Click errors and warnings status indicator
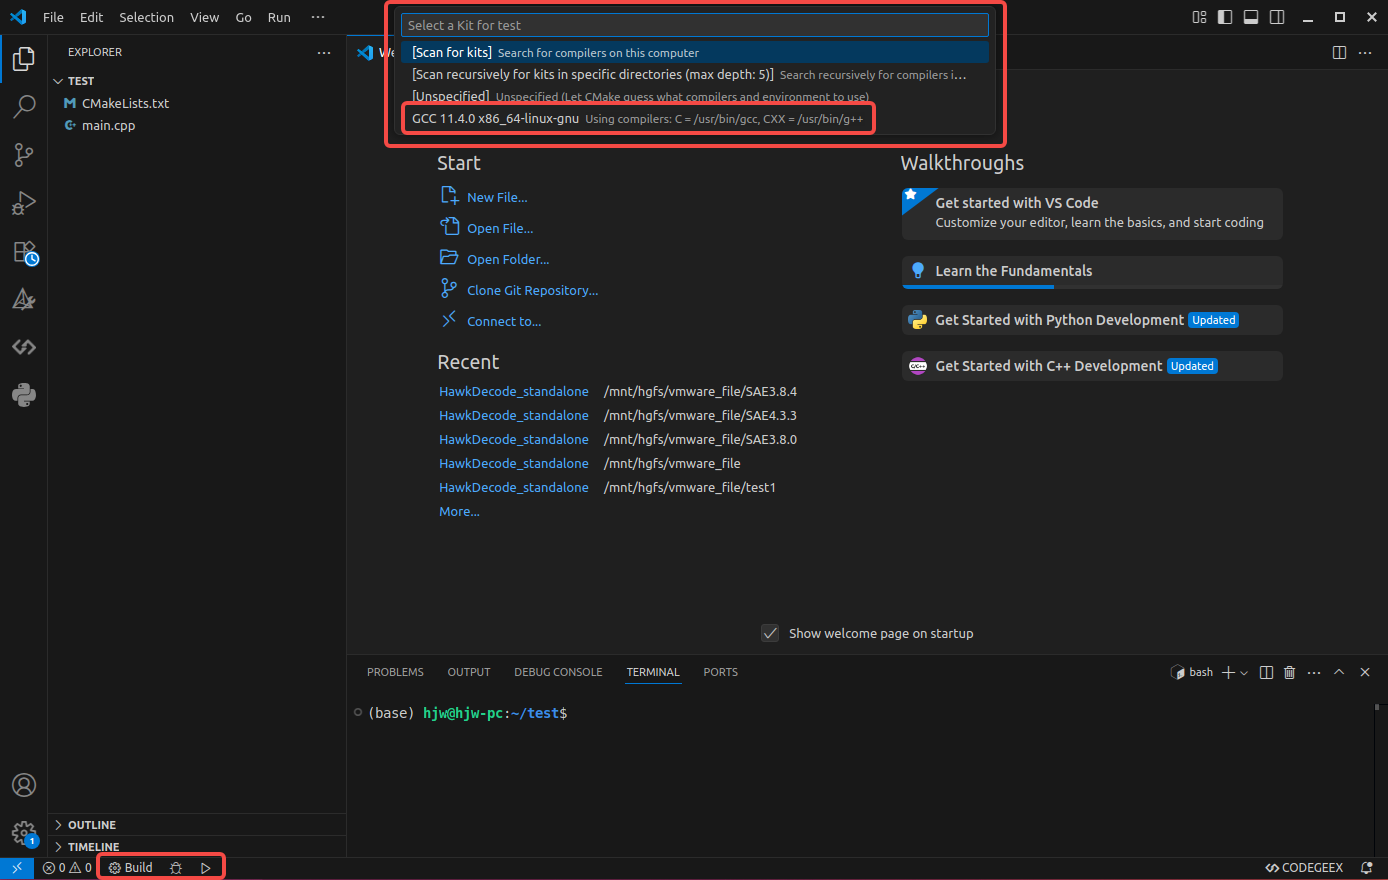 pyautogui.click(x=67, y=868)
